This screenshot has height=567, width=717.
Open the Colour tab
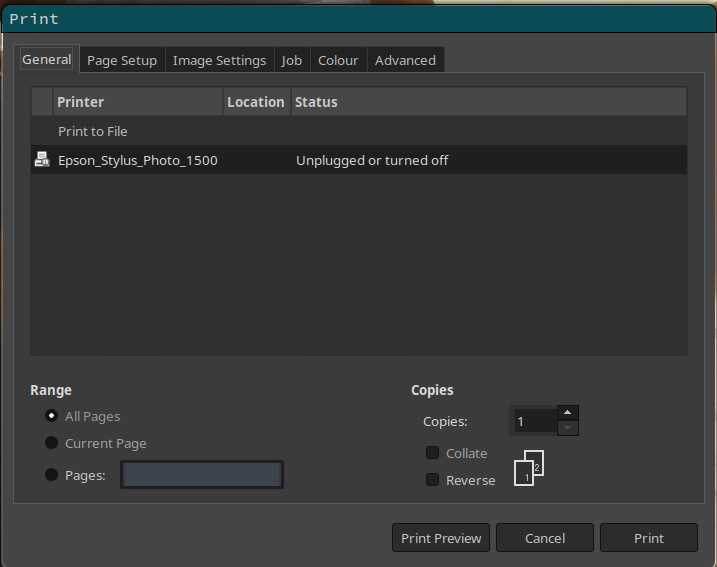[x=338, y=60]
